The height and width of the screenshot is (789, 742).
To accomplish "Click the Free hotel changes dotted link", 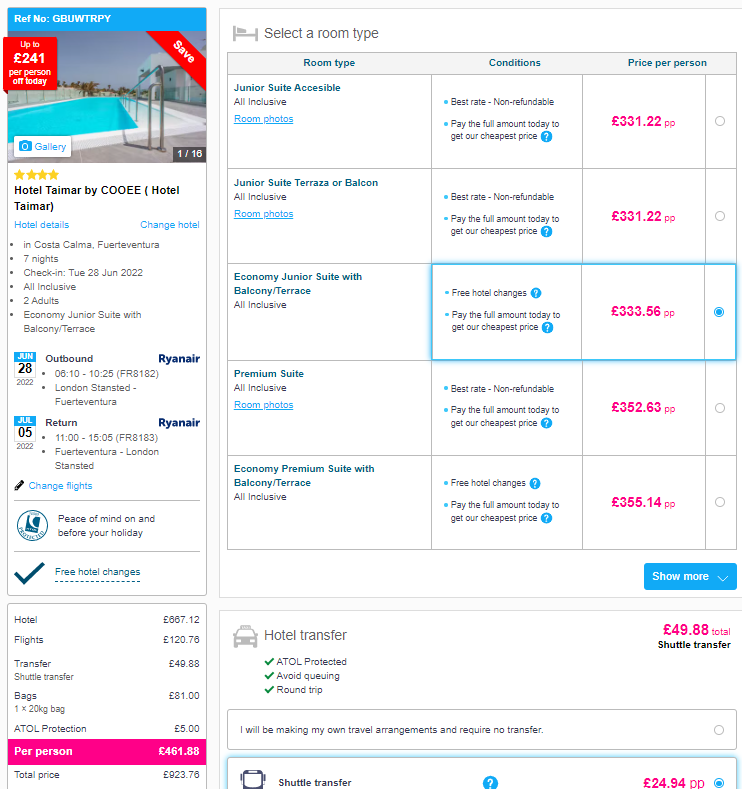I will [98, 572].
